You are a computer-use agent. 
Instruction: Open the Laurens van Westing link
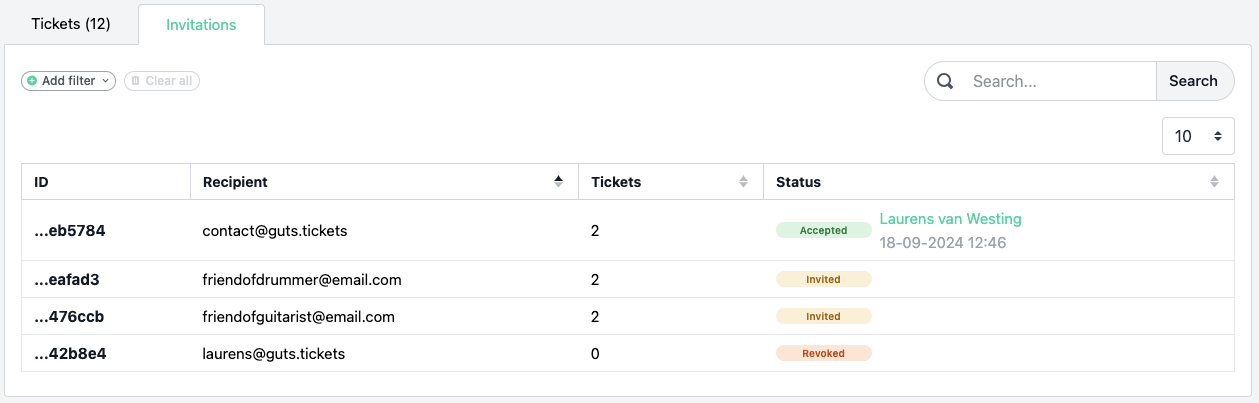[950, 219]
